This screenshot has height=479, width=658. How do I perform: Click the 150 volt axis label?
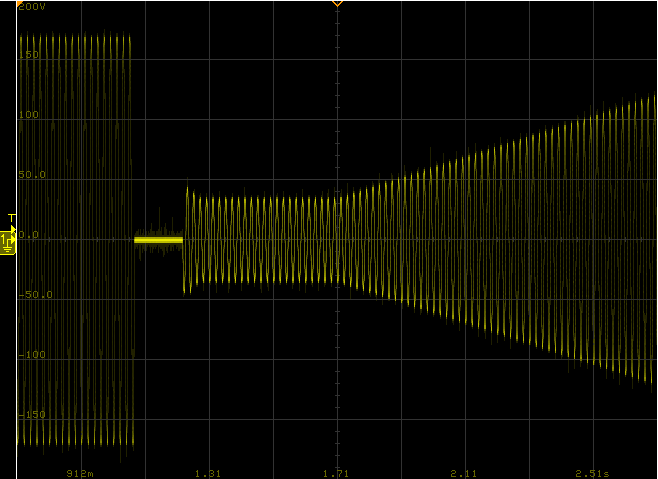pos(29,55)
